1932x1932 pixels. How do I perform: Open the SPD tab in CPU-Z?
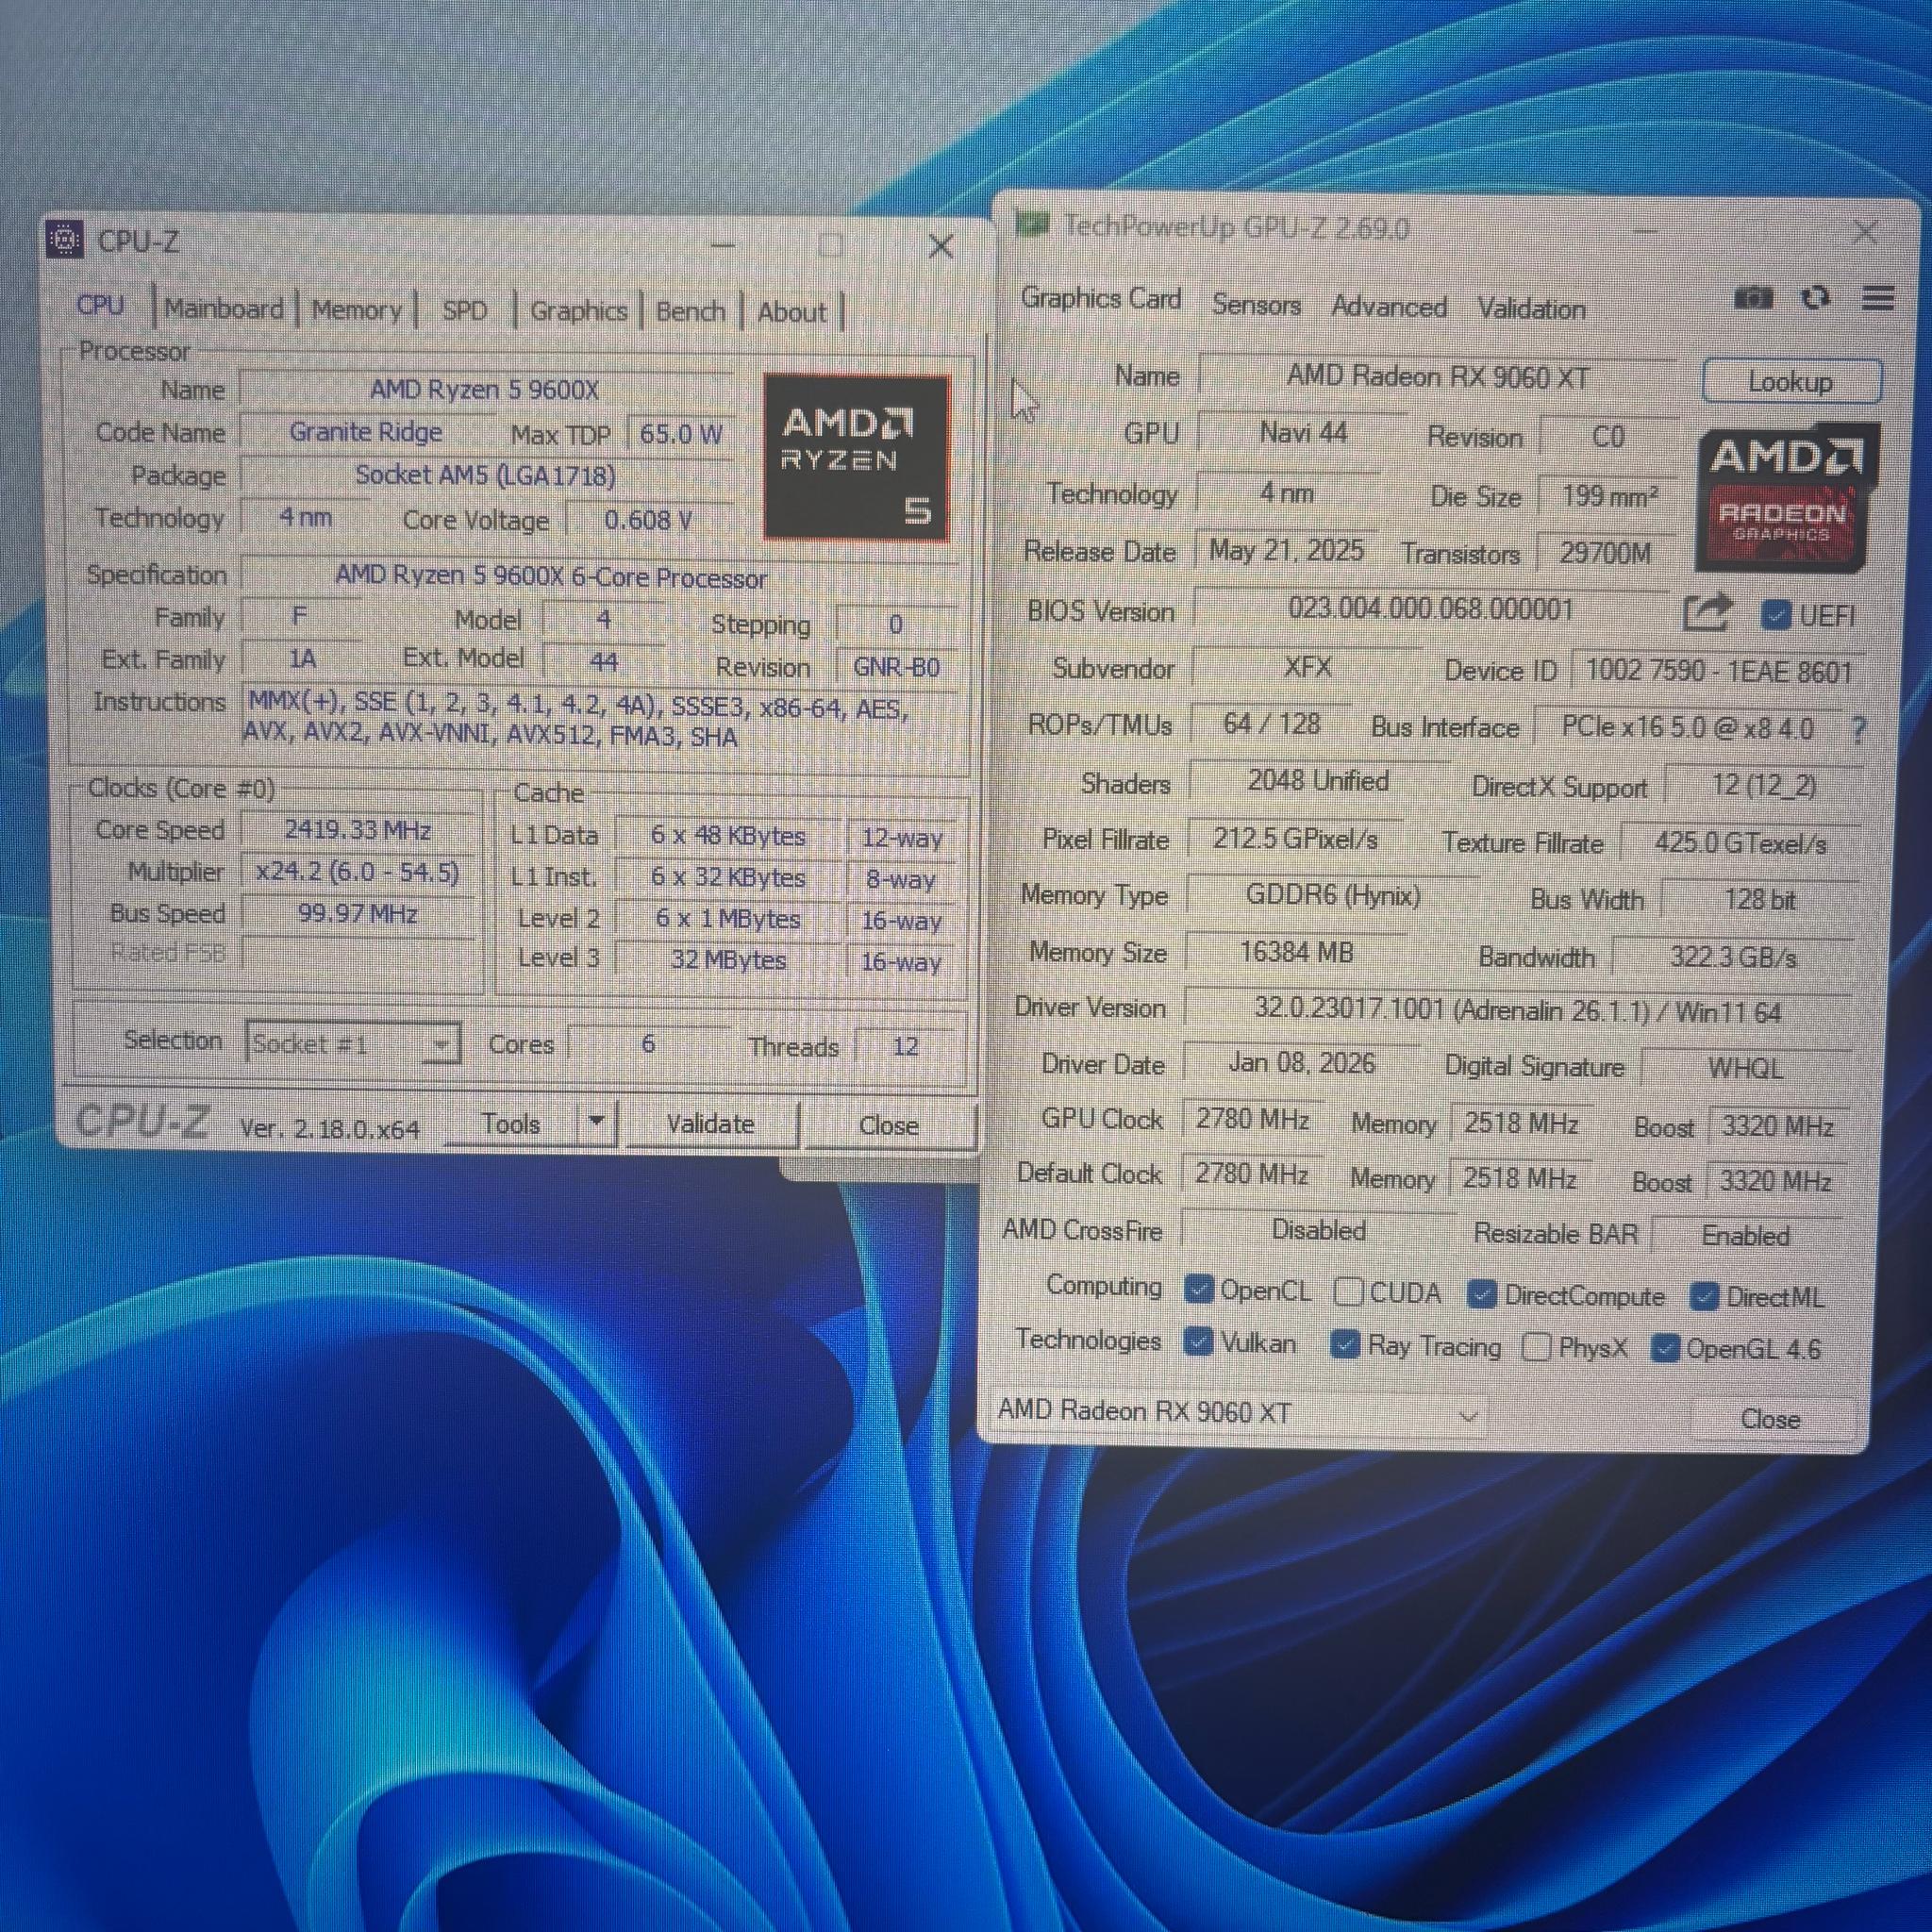[x=464, y=310]
